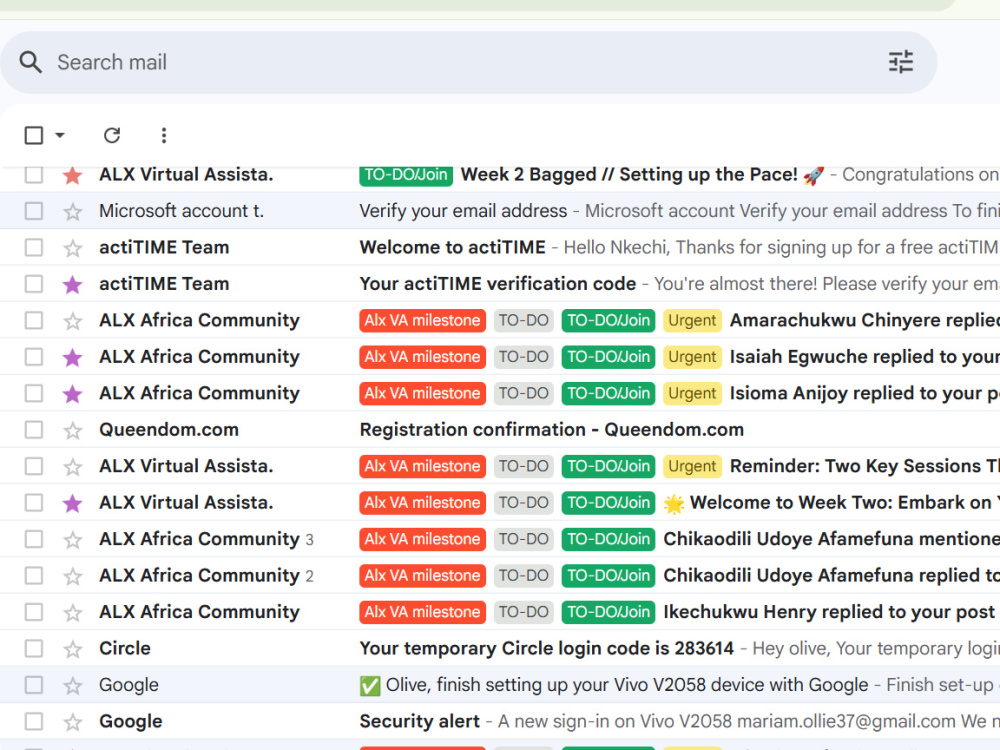Tick the select-all checkbox in toolbar
The height and width of the screenshot is (750, 1000).
(x=34, y=135)
